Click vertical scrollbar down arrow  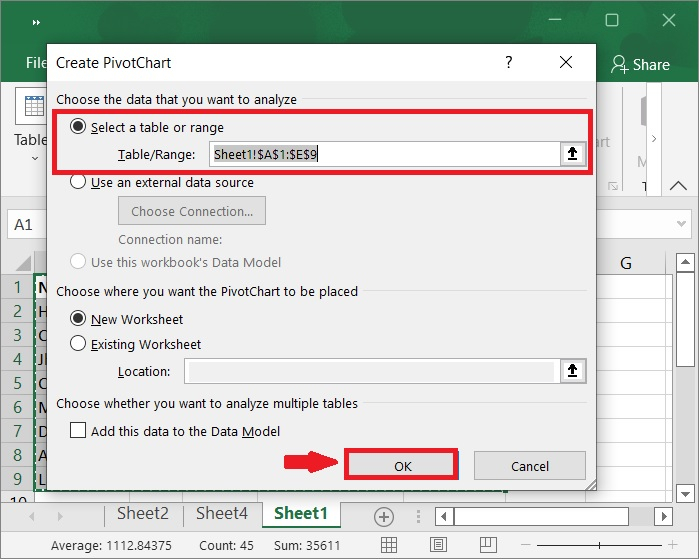coord(685,494)
